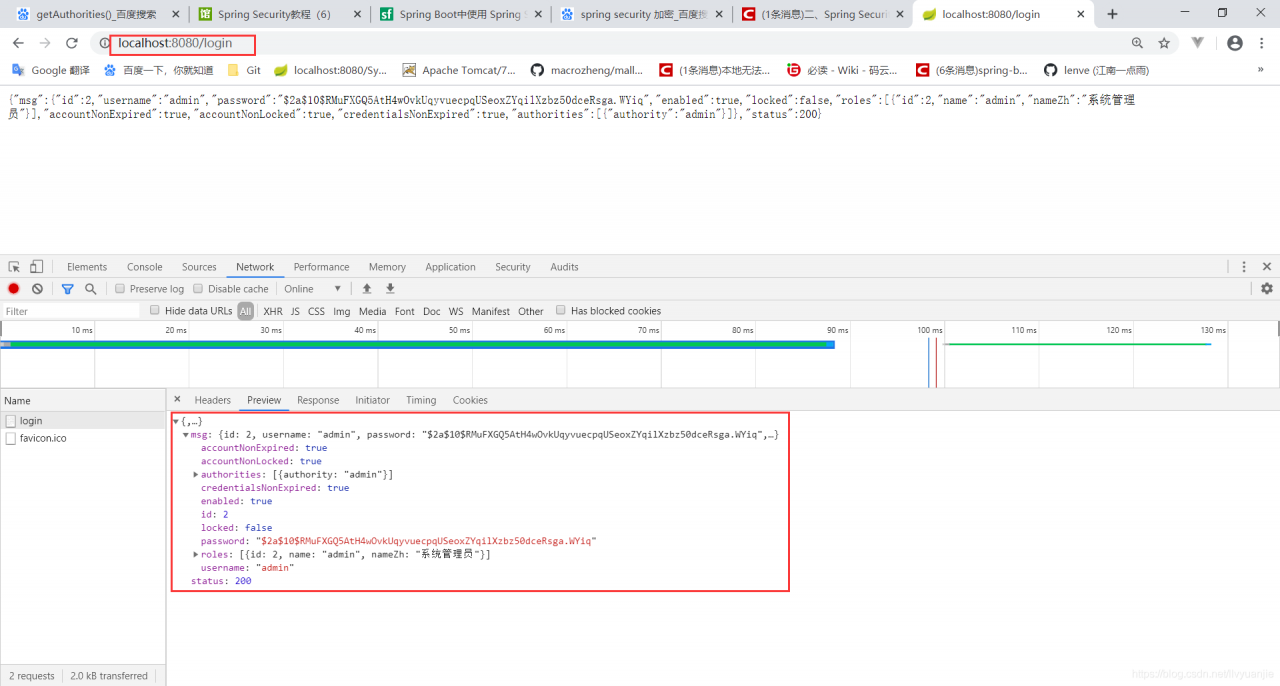The width and height of the screenshot is (1280, 686).
Task: Open the Online throttling dropdown
Action: click(x=313, y=289)
